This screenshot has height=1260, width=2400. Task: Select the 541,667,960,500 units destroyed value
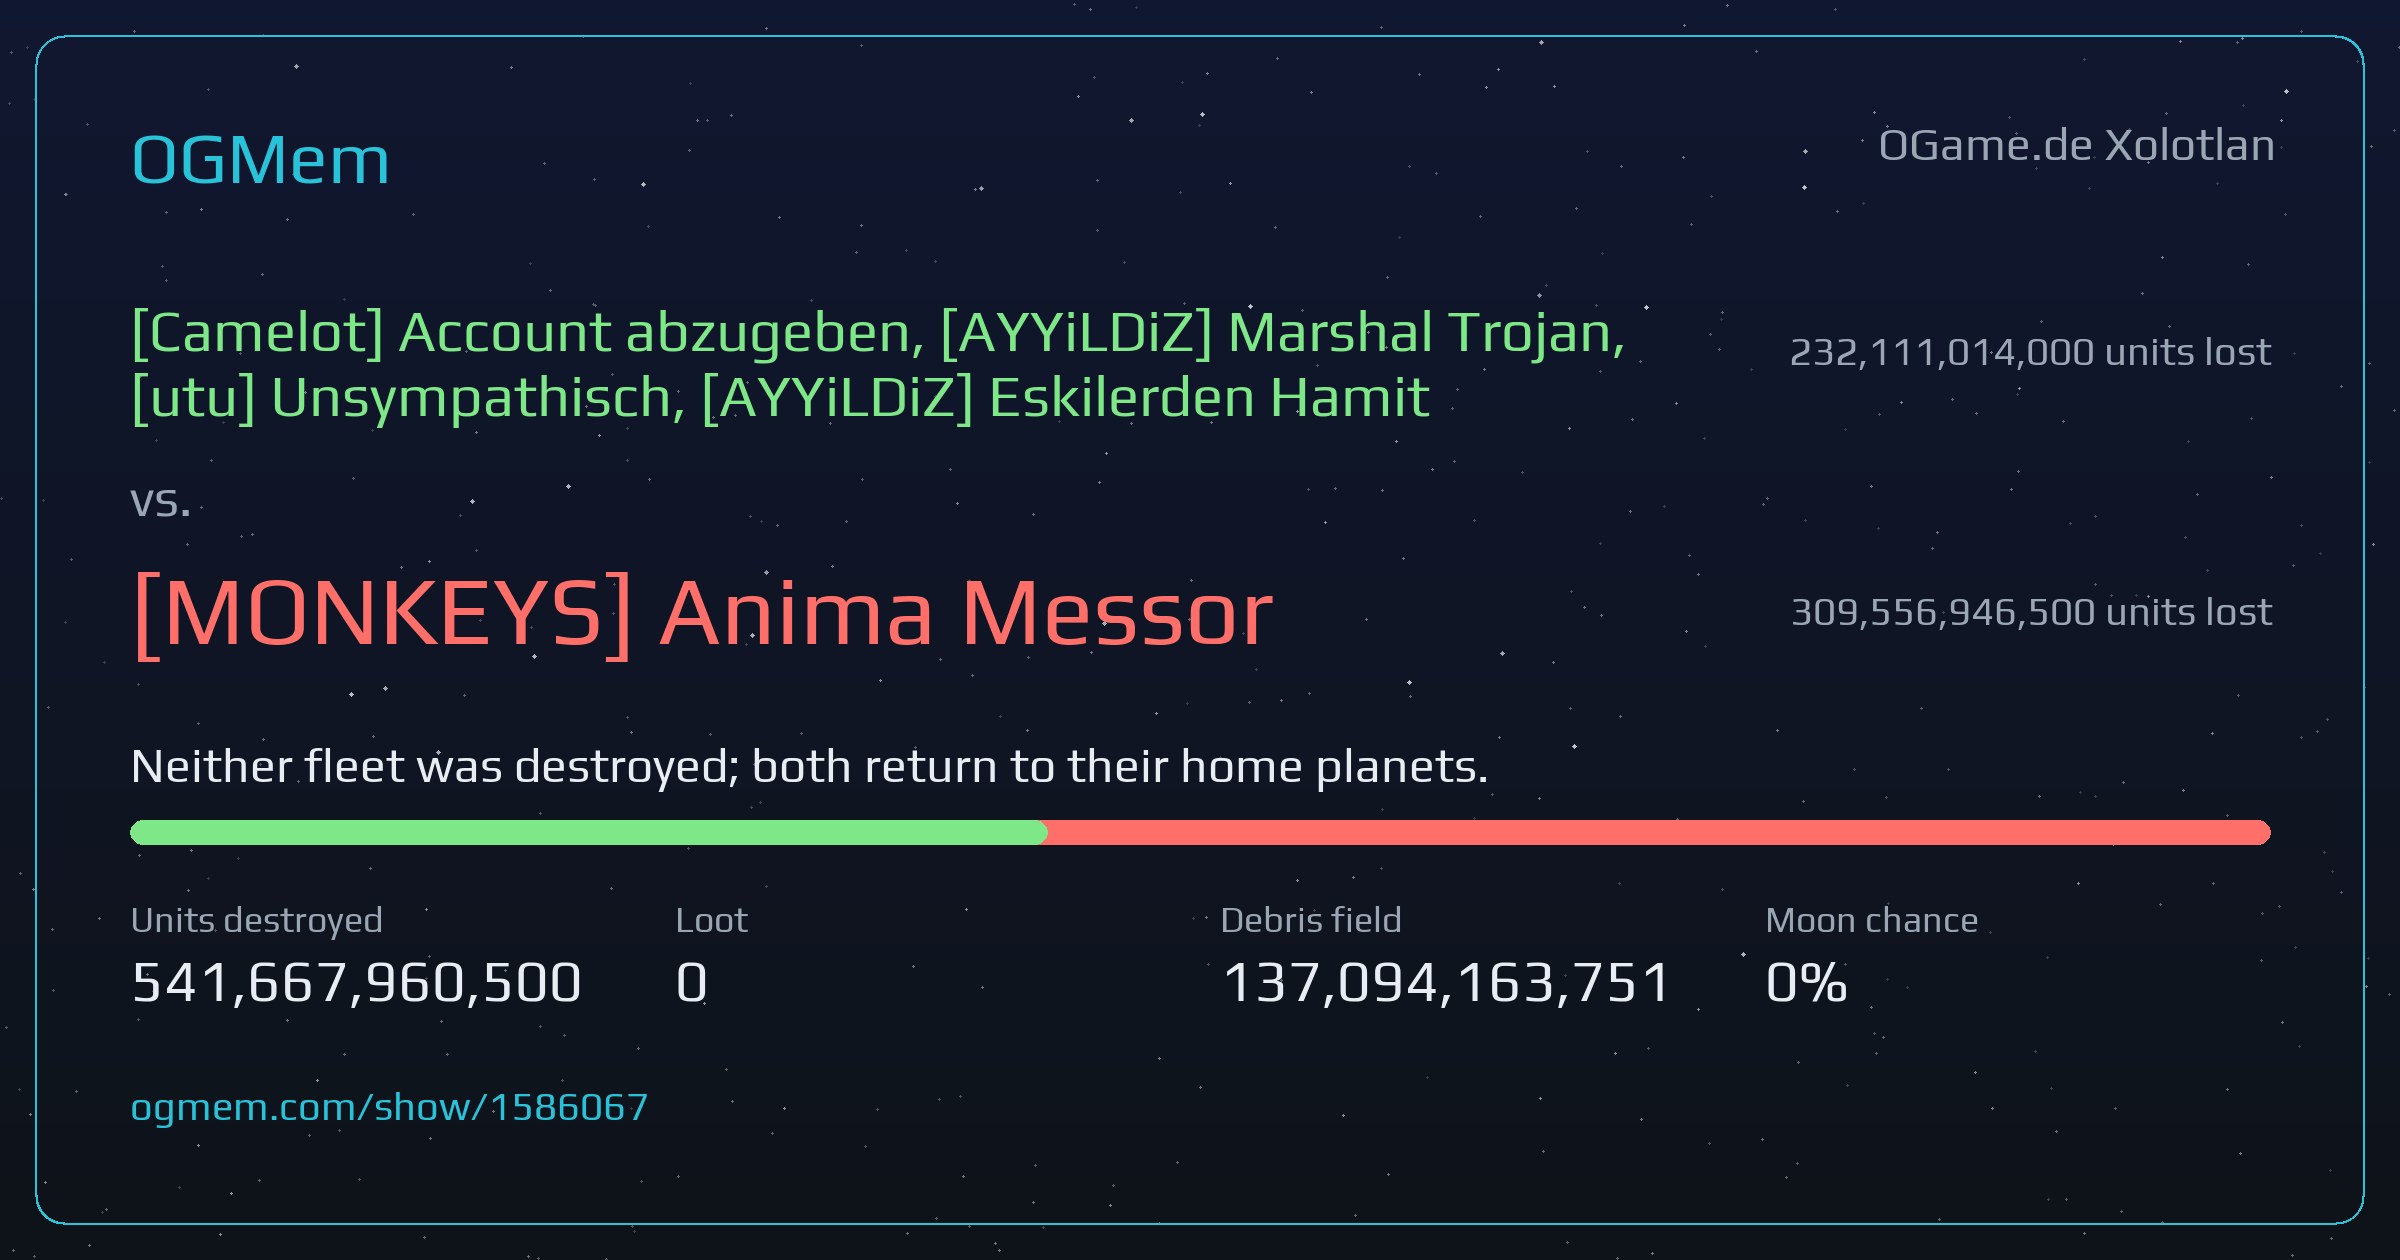pos(356,982)
